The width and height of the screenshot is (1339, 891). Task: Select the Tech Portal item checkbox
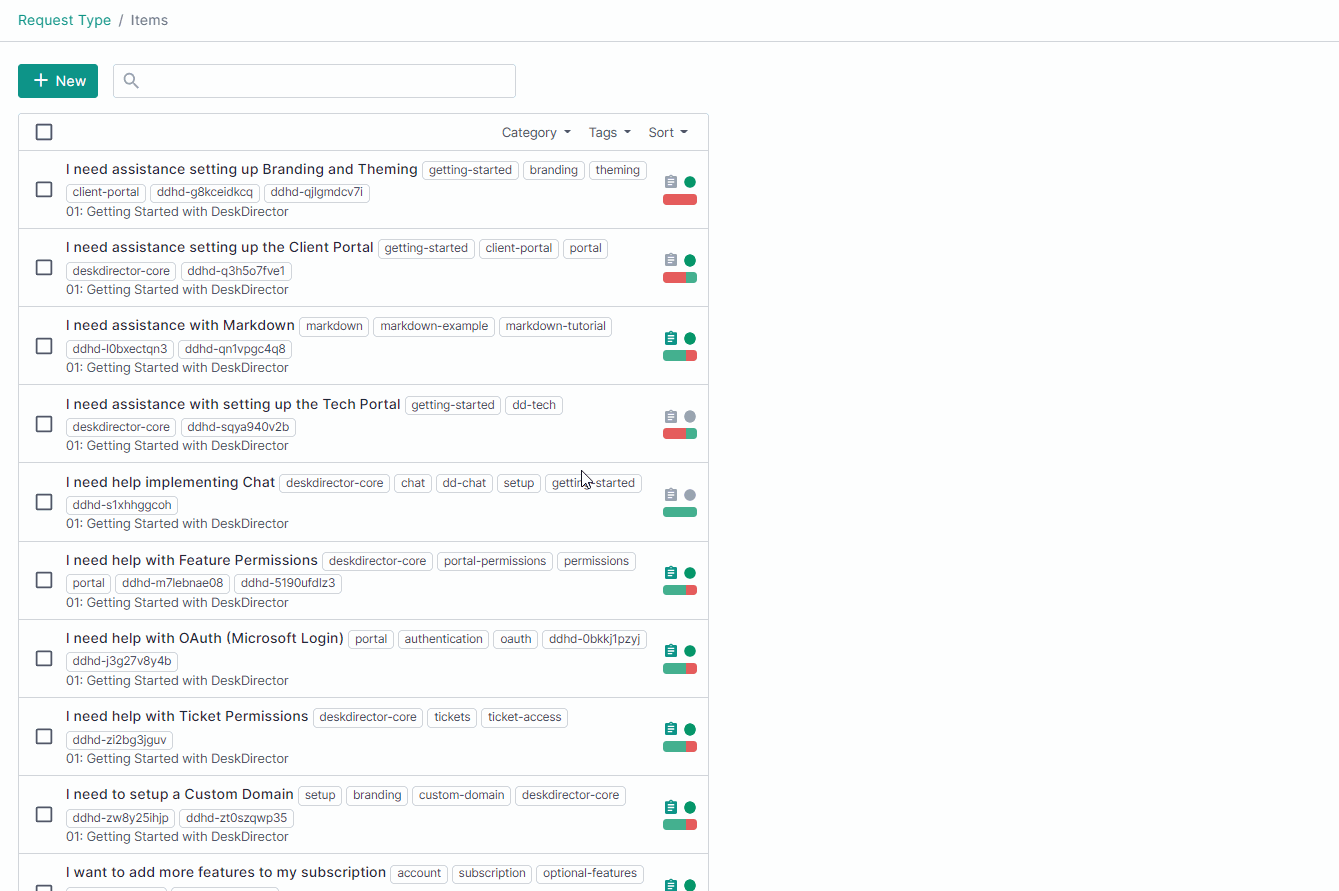click(x=44, y=423)
